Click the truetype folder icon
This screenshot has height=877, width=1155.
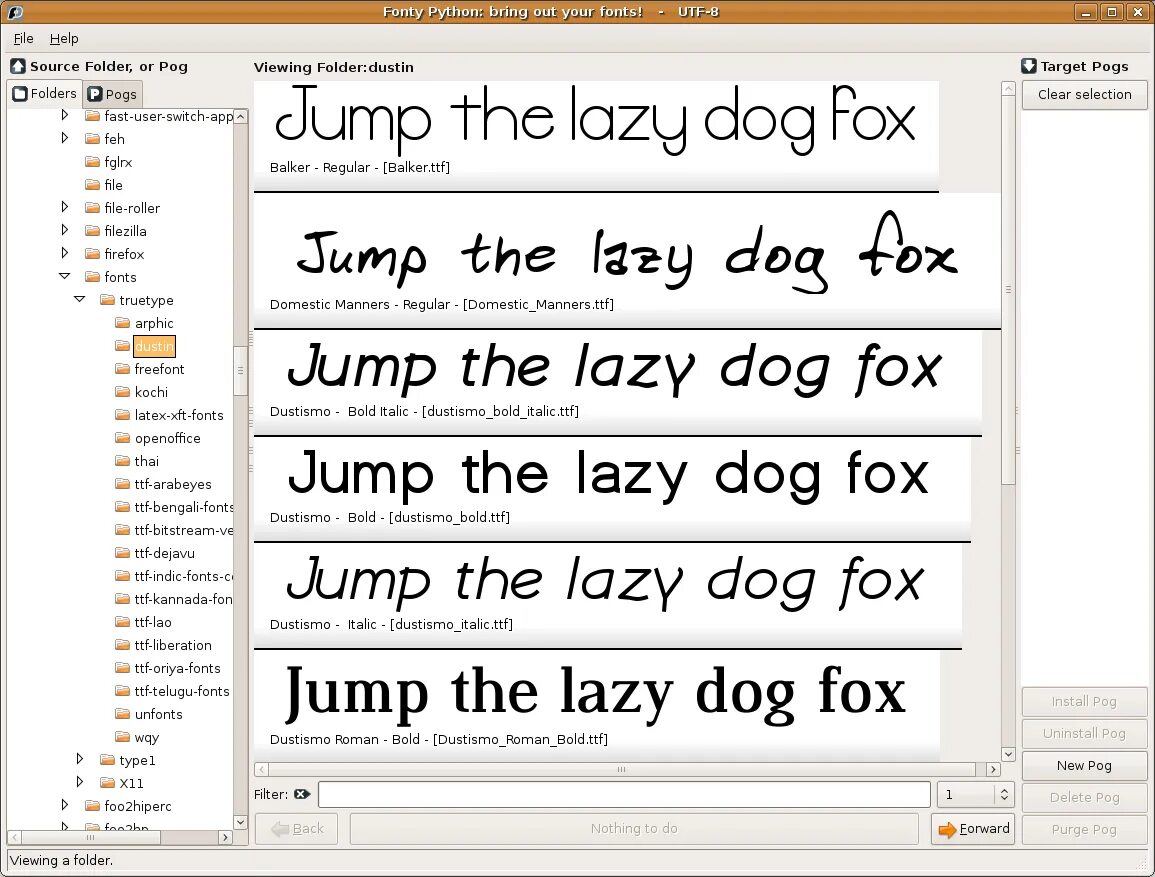coord(108,300)
